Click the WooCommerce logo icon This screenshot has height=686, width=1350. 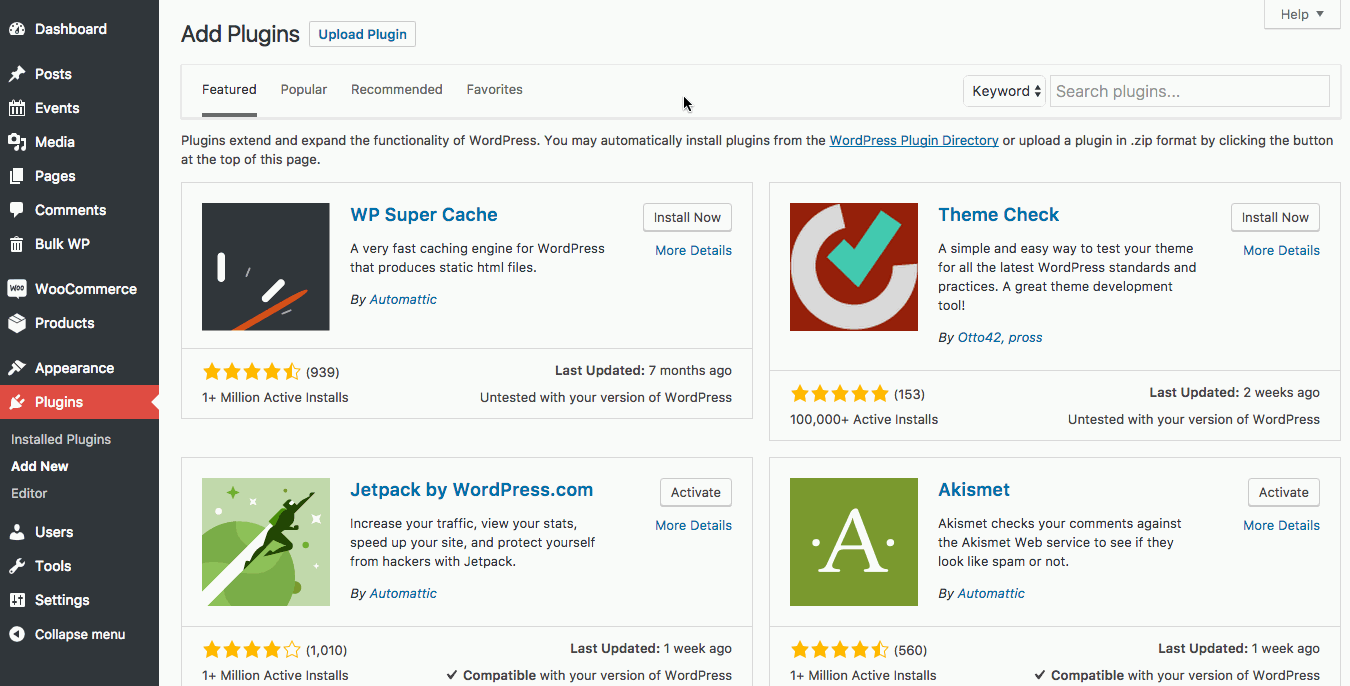pos(17,289)
